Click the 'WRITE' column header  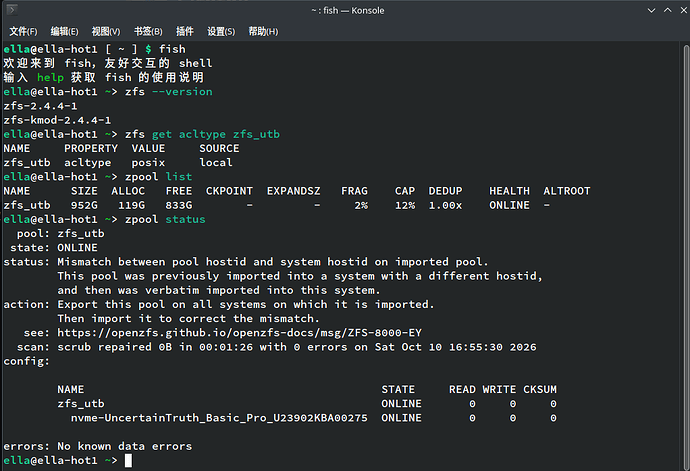click(499, 390)
